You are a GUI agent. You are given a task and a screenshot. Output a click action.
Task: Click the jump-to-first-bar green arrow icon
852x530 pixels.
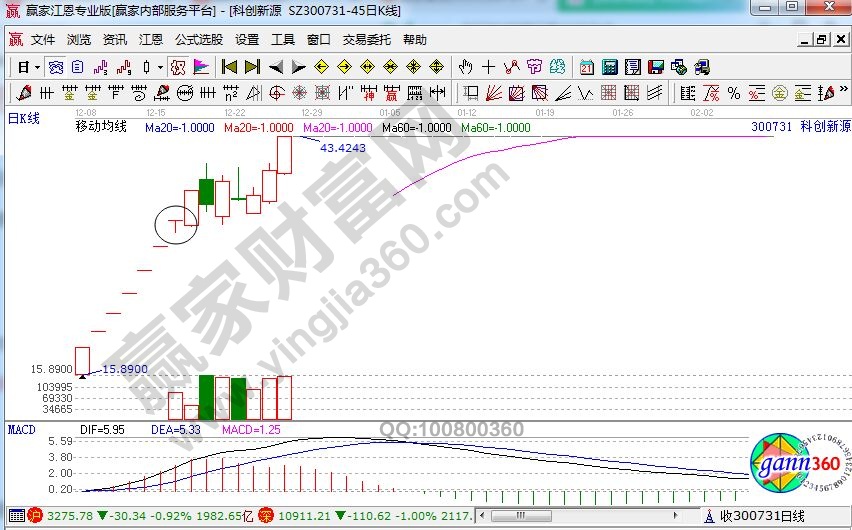(229, 67)
